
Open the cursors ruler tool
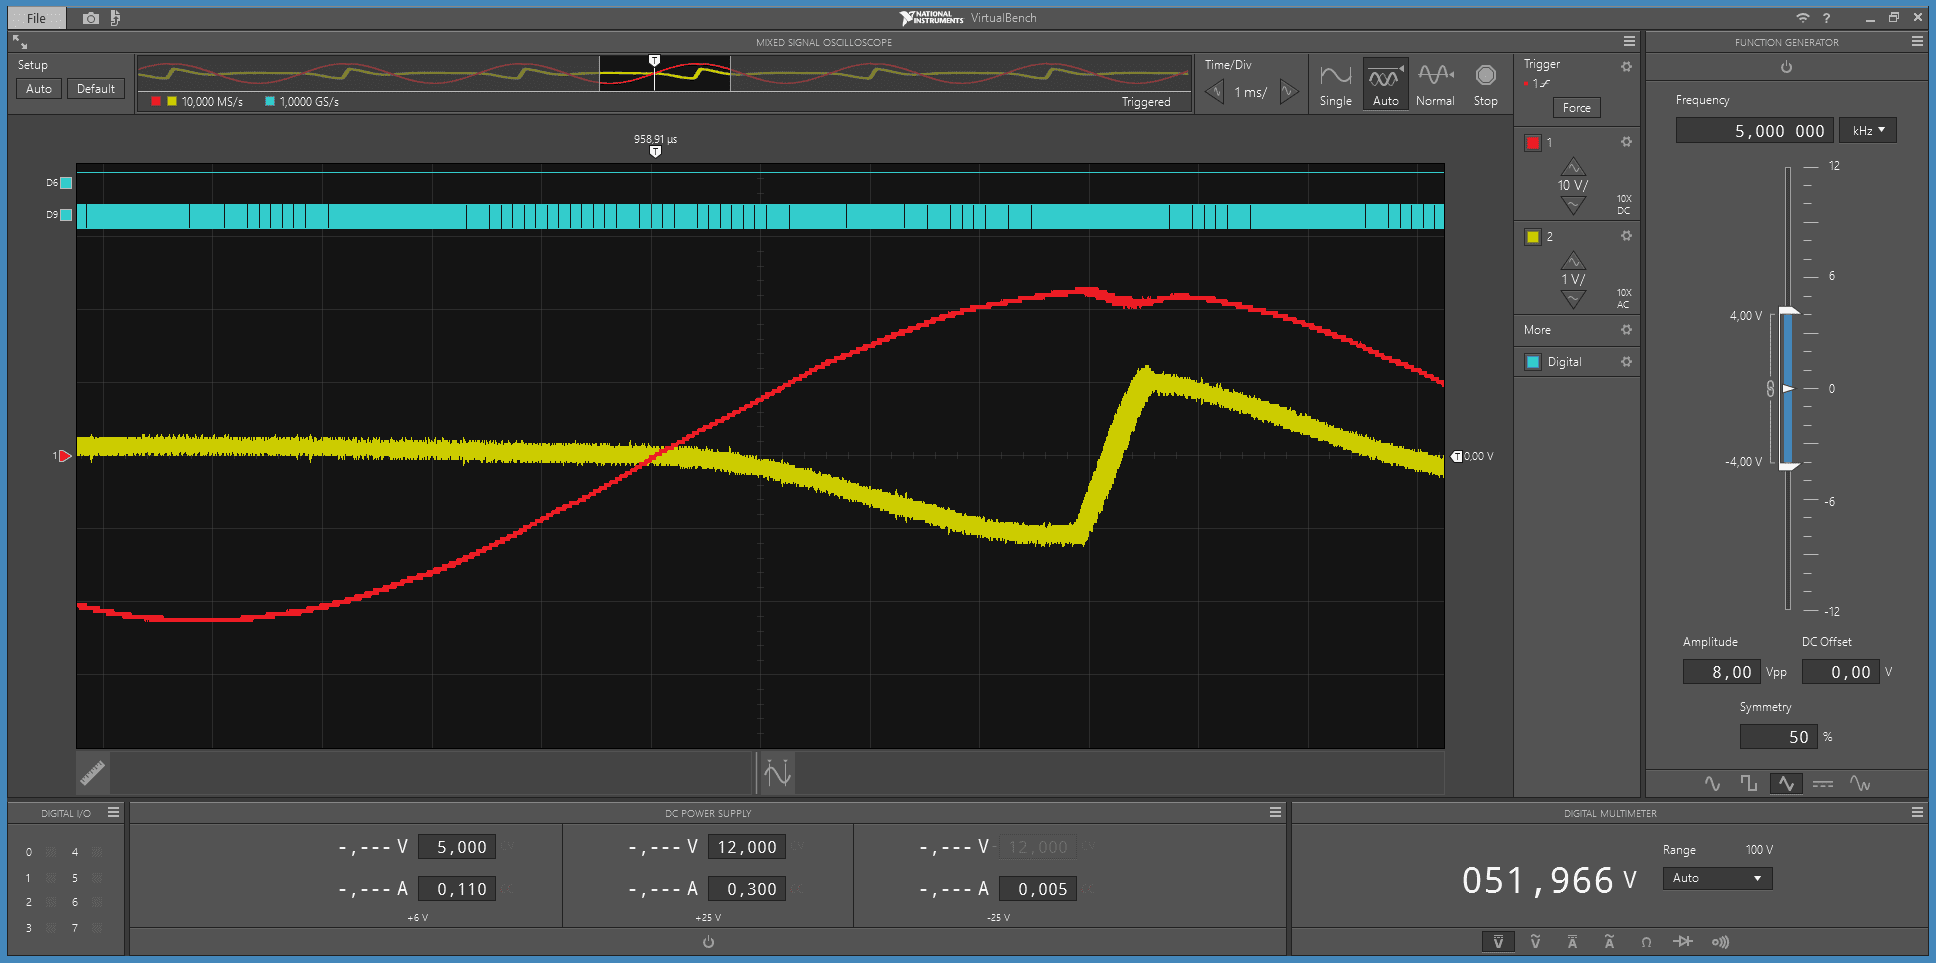click(x=93, y=773)
